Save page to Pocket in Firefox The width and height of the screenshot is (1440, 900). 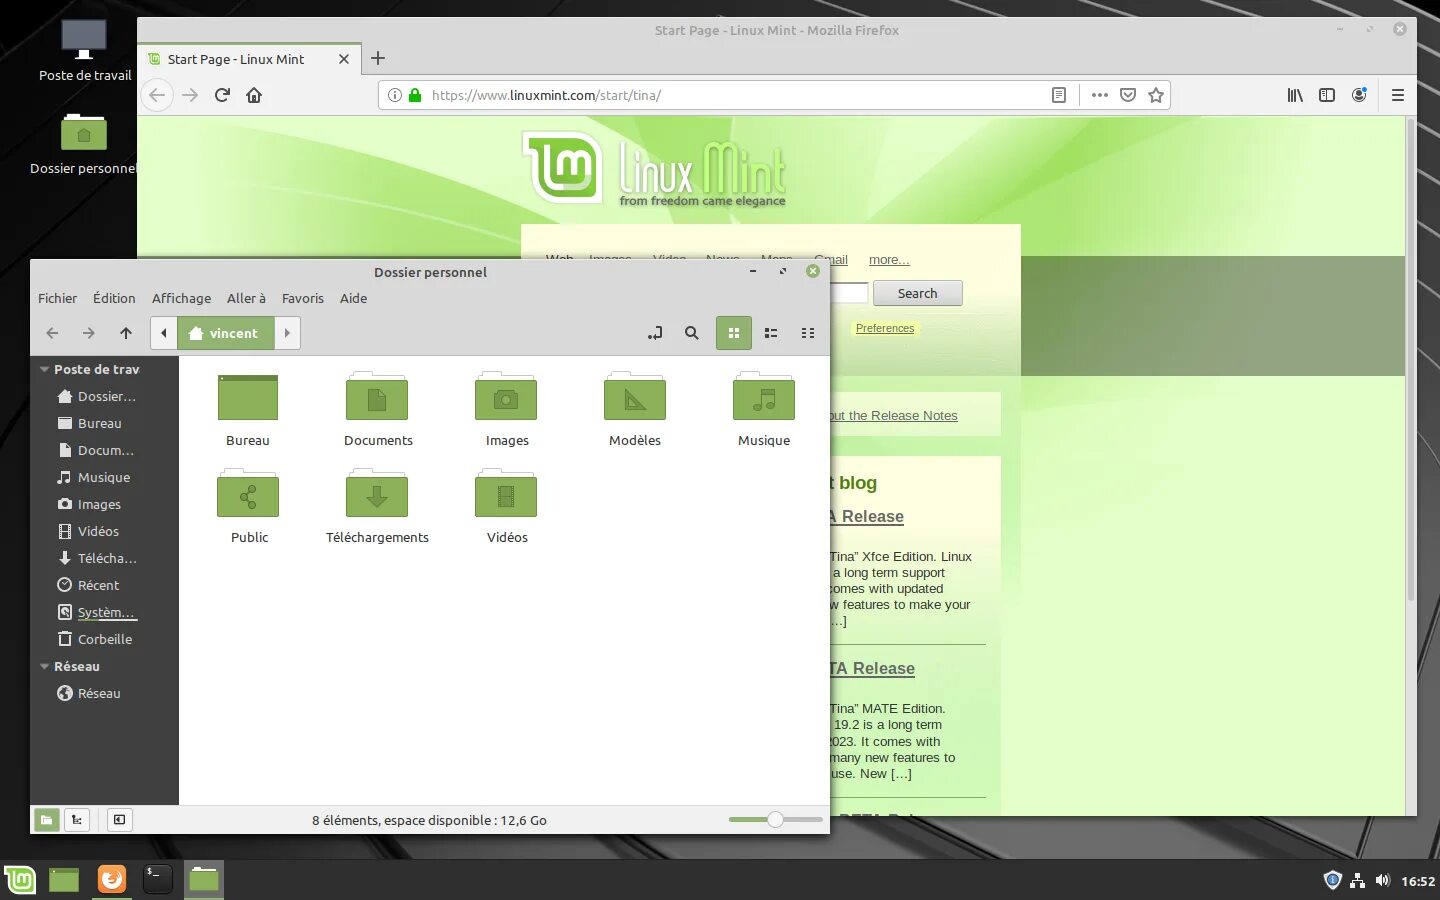tap(1128, 95)
